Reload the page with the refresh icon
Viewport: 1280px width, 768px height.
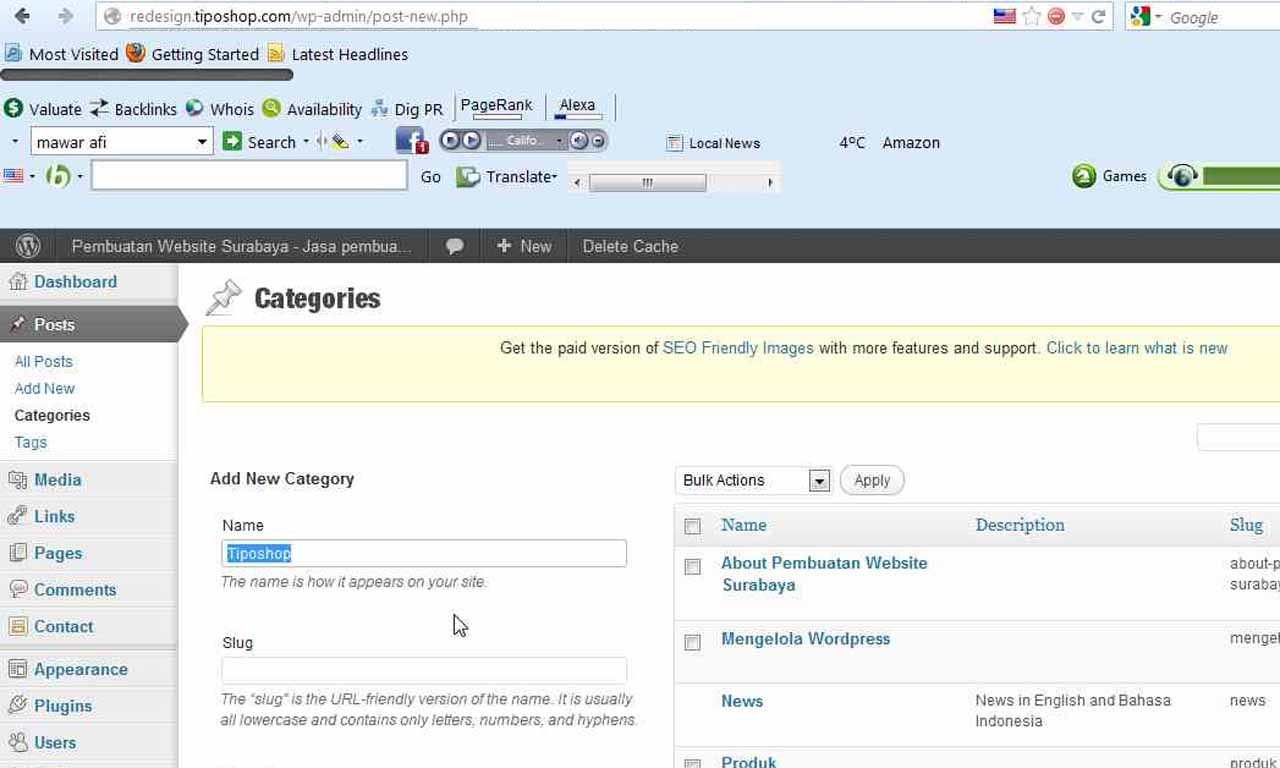pos(1098,17)
